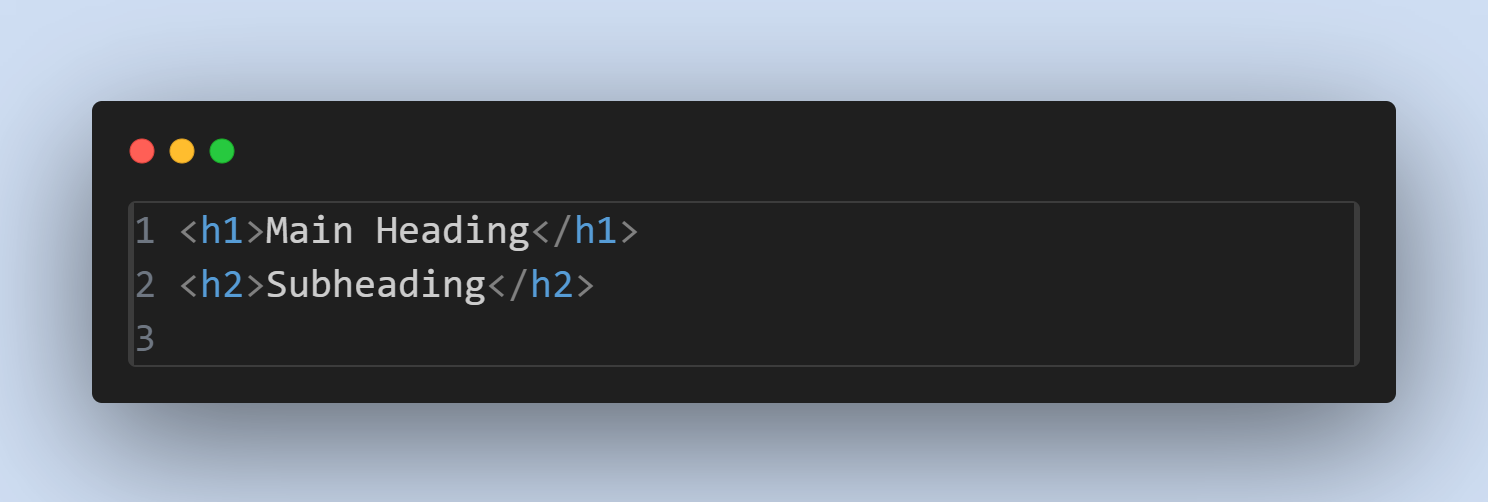This screenshot has height=502, width=1488.
Task: Click the word Heading in line 1
Action: coord(452,232)
